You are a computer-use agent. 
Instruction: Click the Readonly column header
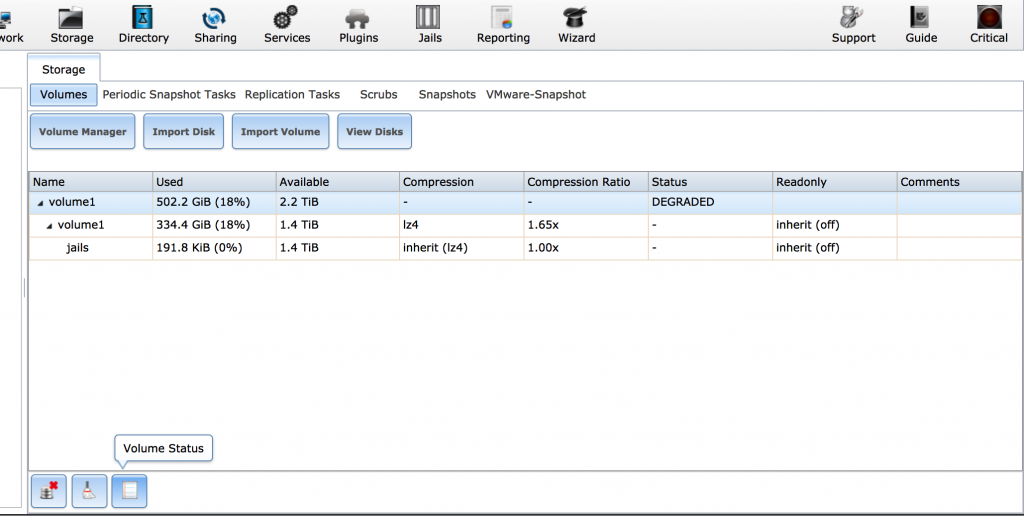835,182
